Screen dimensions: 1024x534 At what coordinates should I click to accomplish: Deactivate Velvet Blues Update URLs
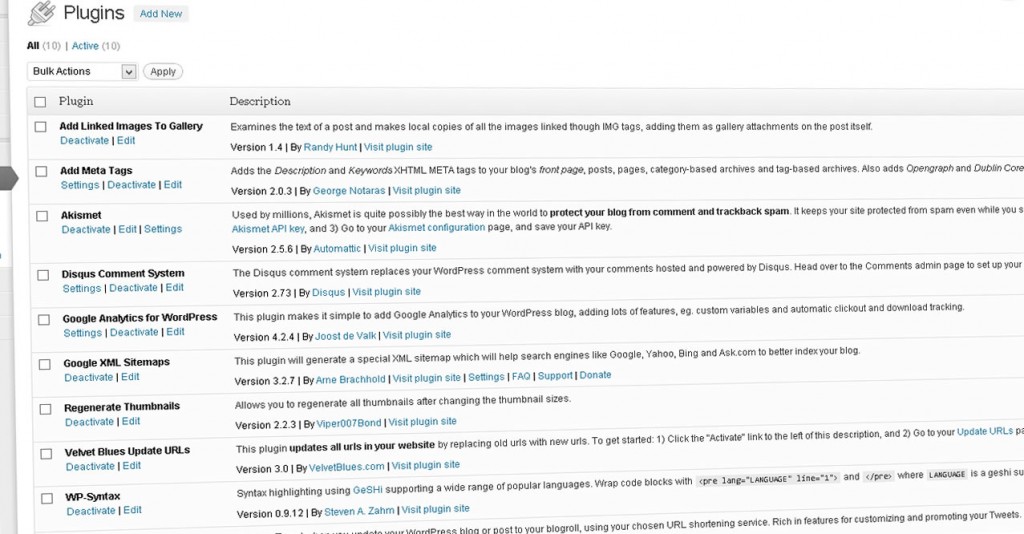coord(90,466)
